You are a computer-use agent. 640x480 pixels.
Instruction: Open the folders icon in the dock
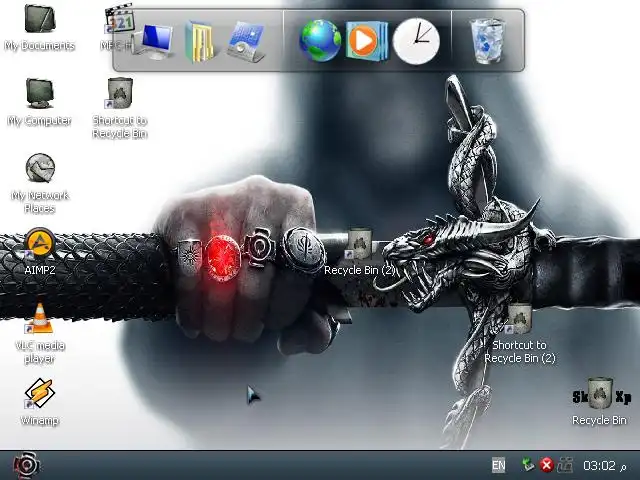pos(200,41)
